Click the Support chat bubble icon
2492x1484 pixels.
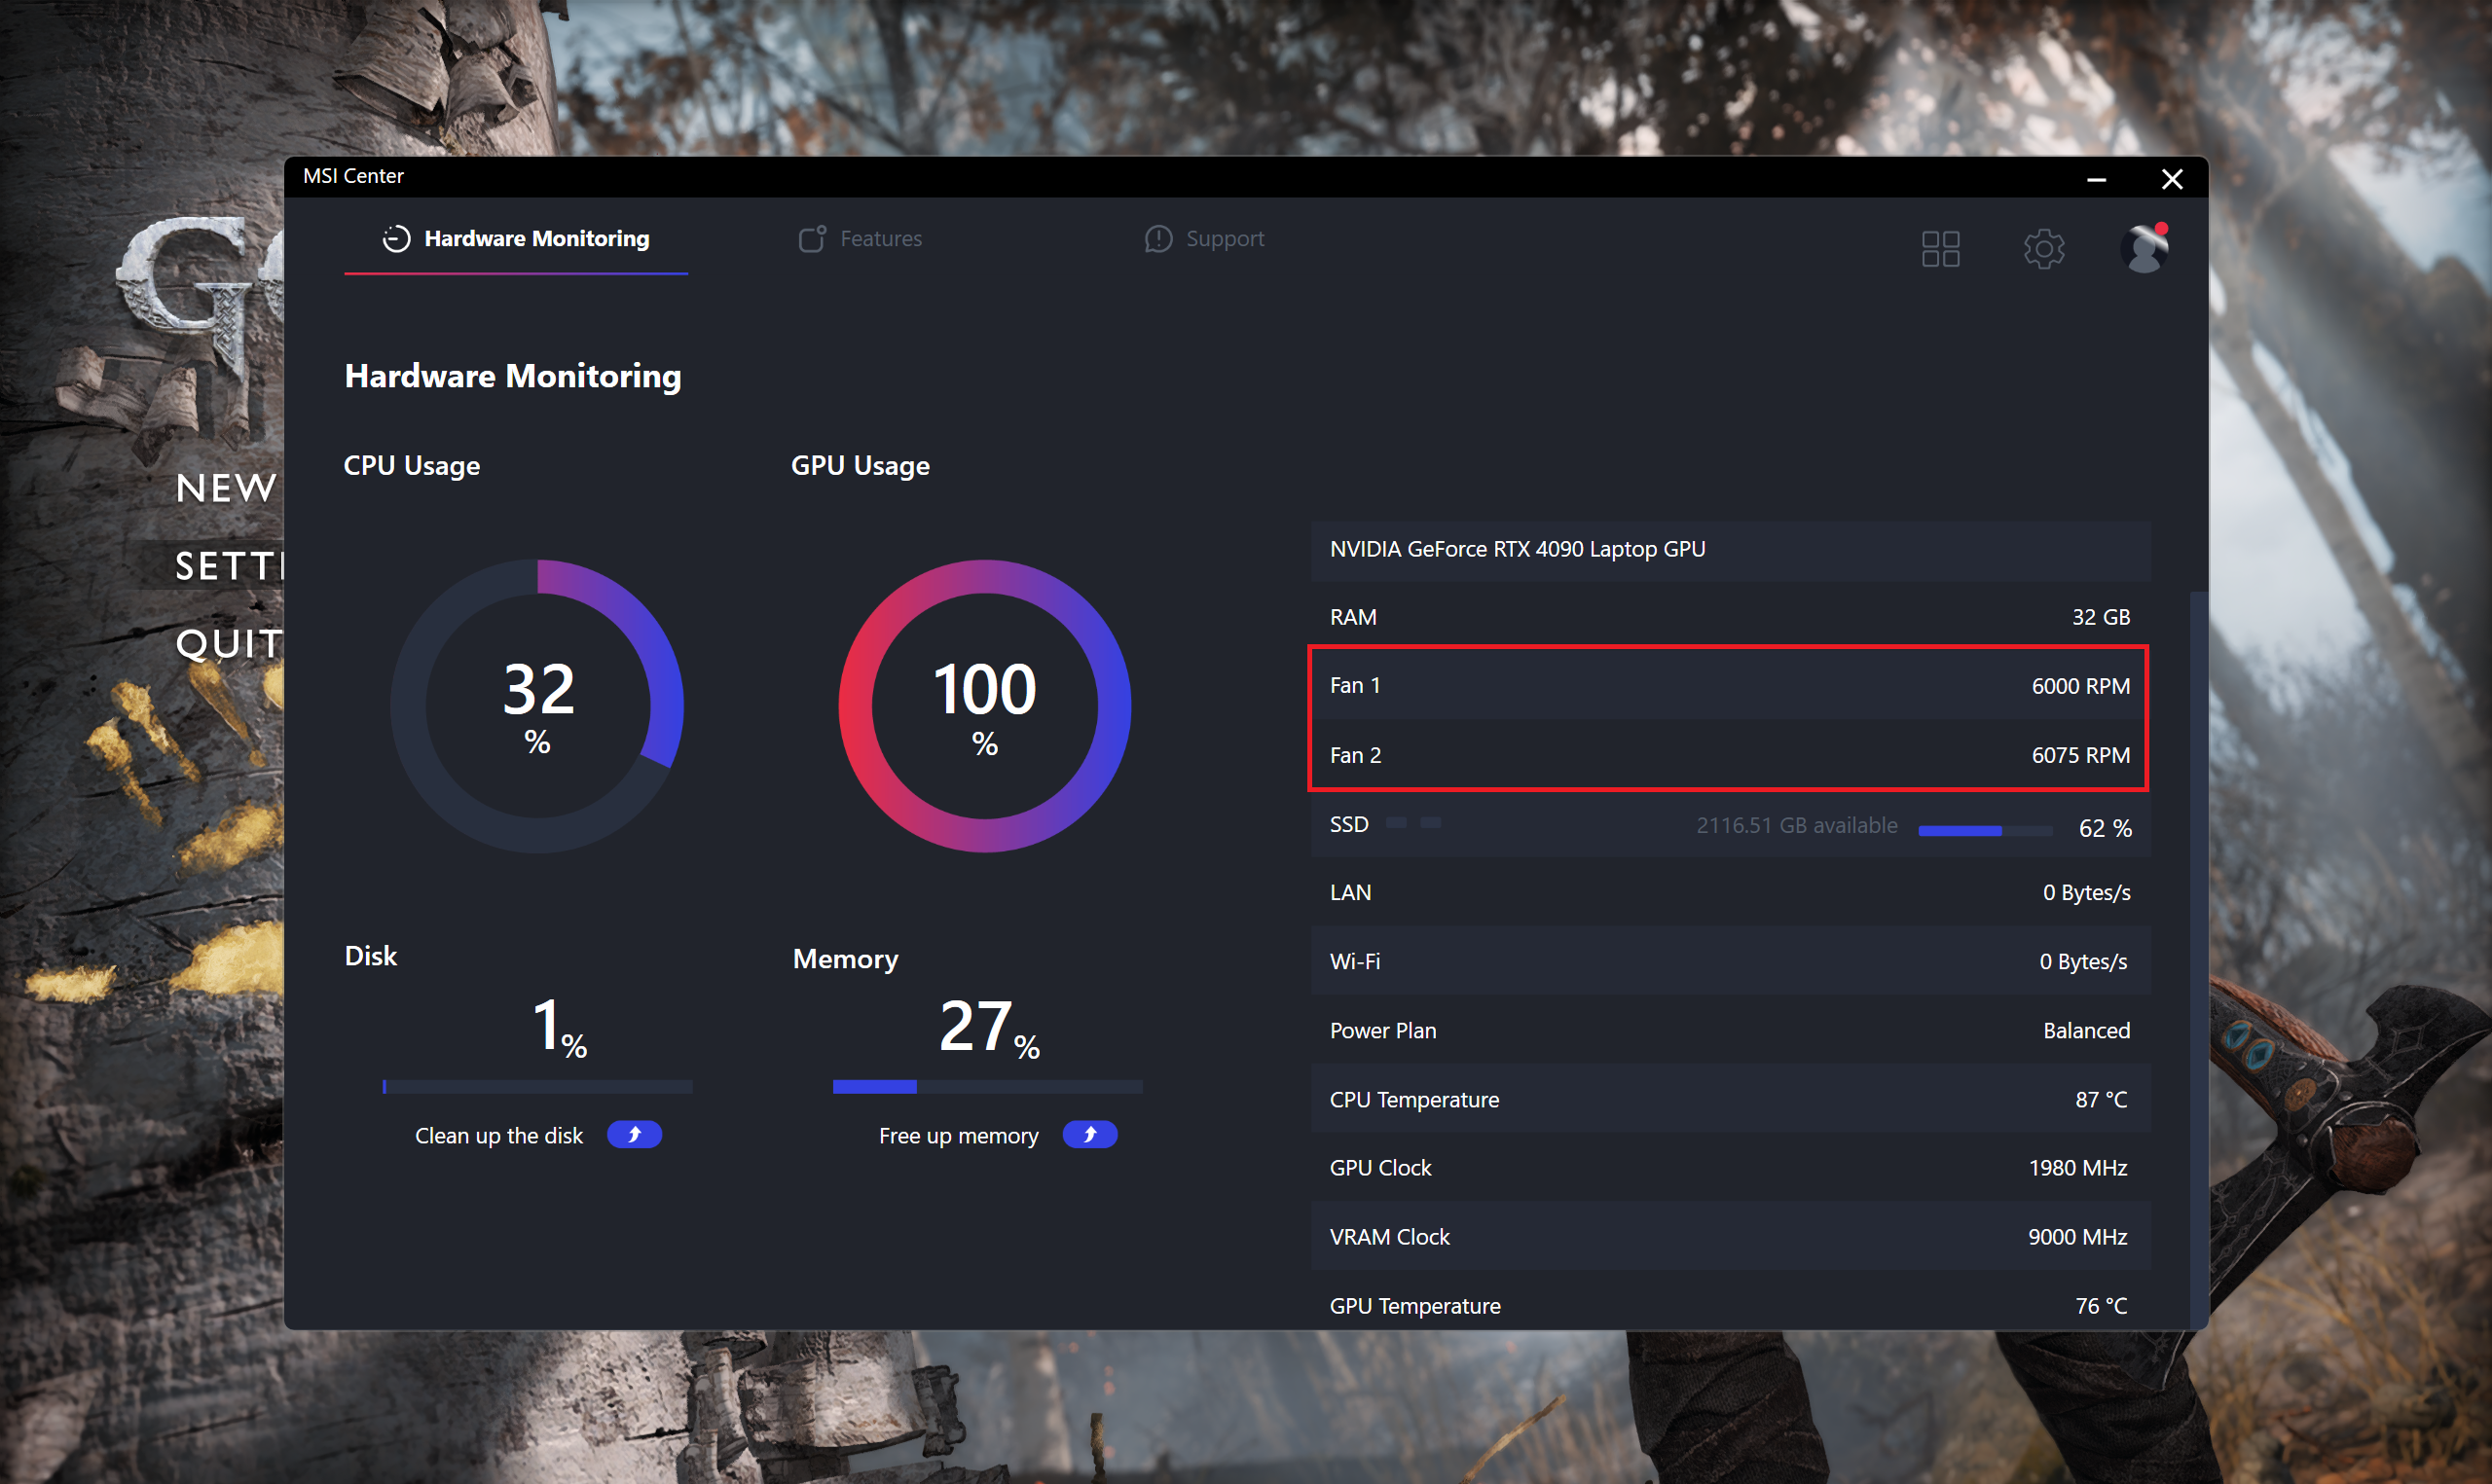(x=1158, y=238)
